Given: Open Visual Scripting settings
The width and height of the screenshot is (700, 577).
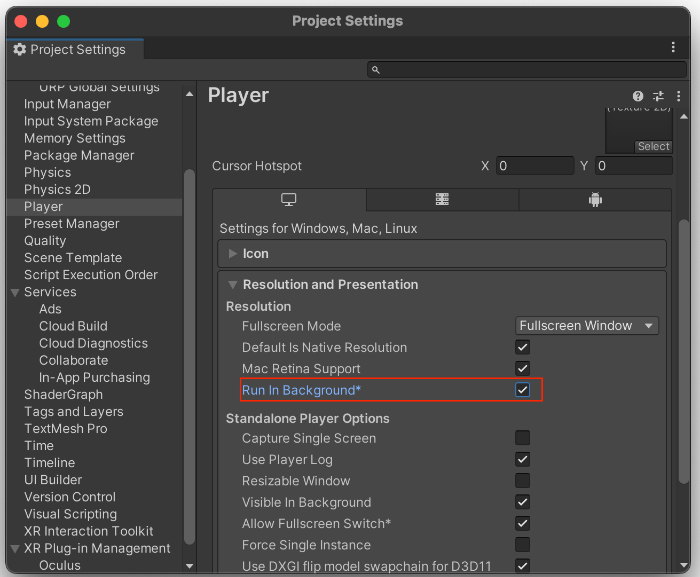Looking at the screenshot, I should 71,514.
